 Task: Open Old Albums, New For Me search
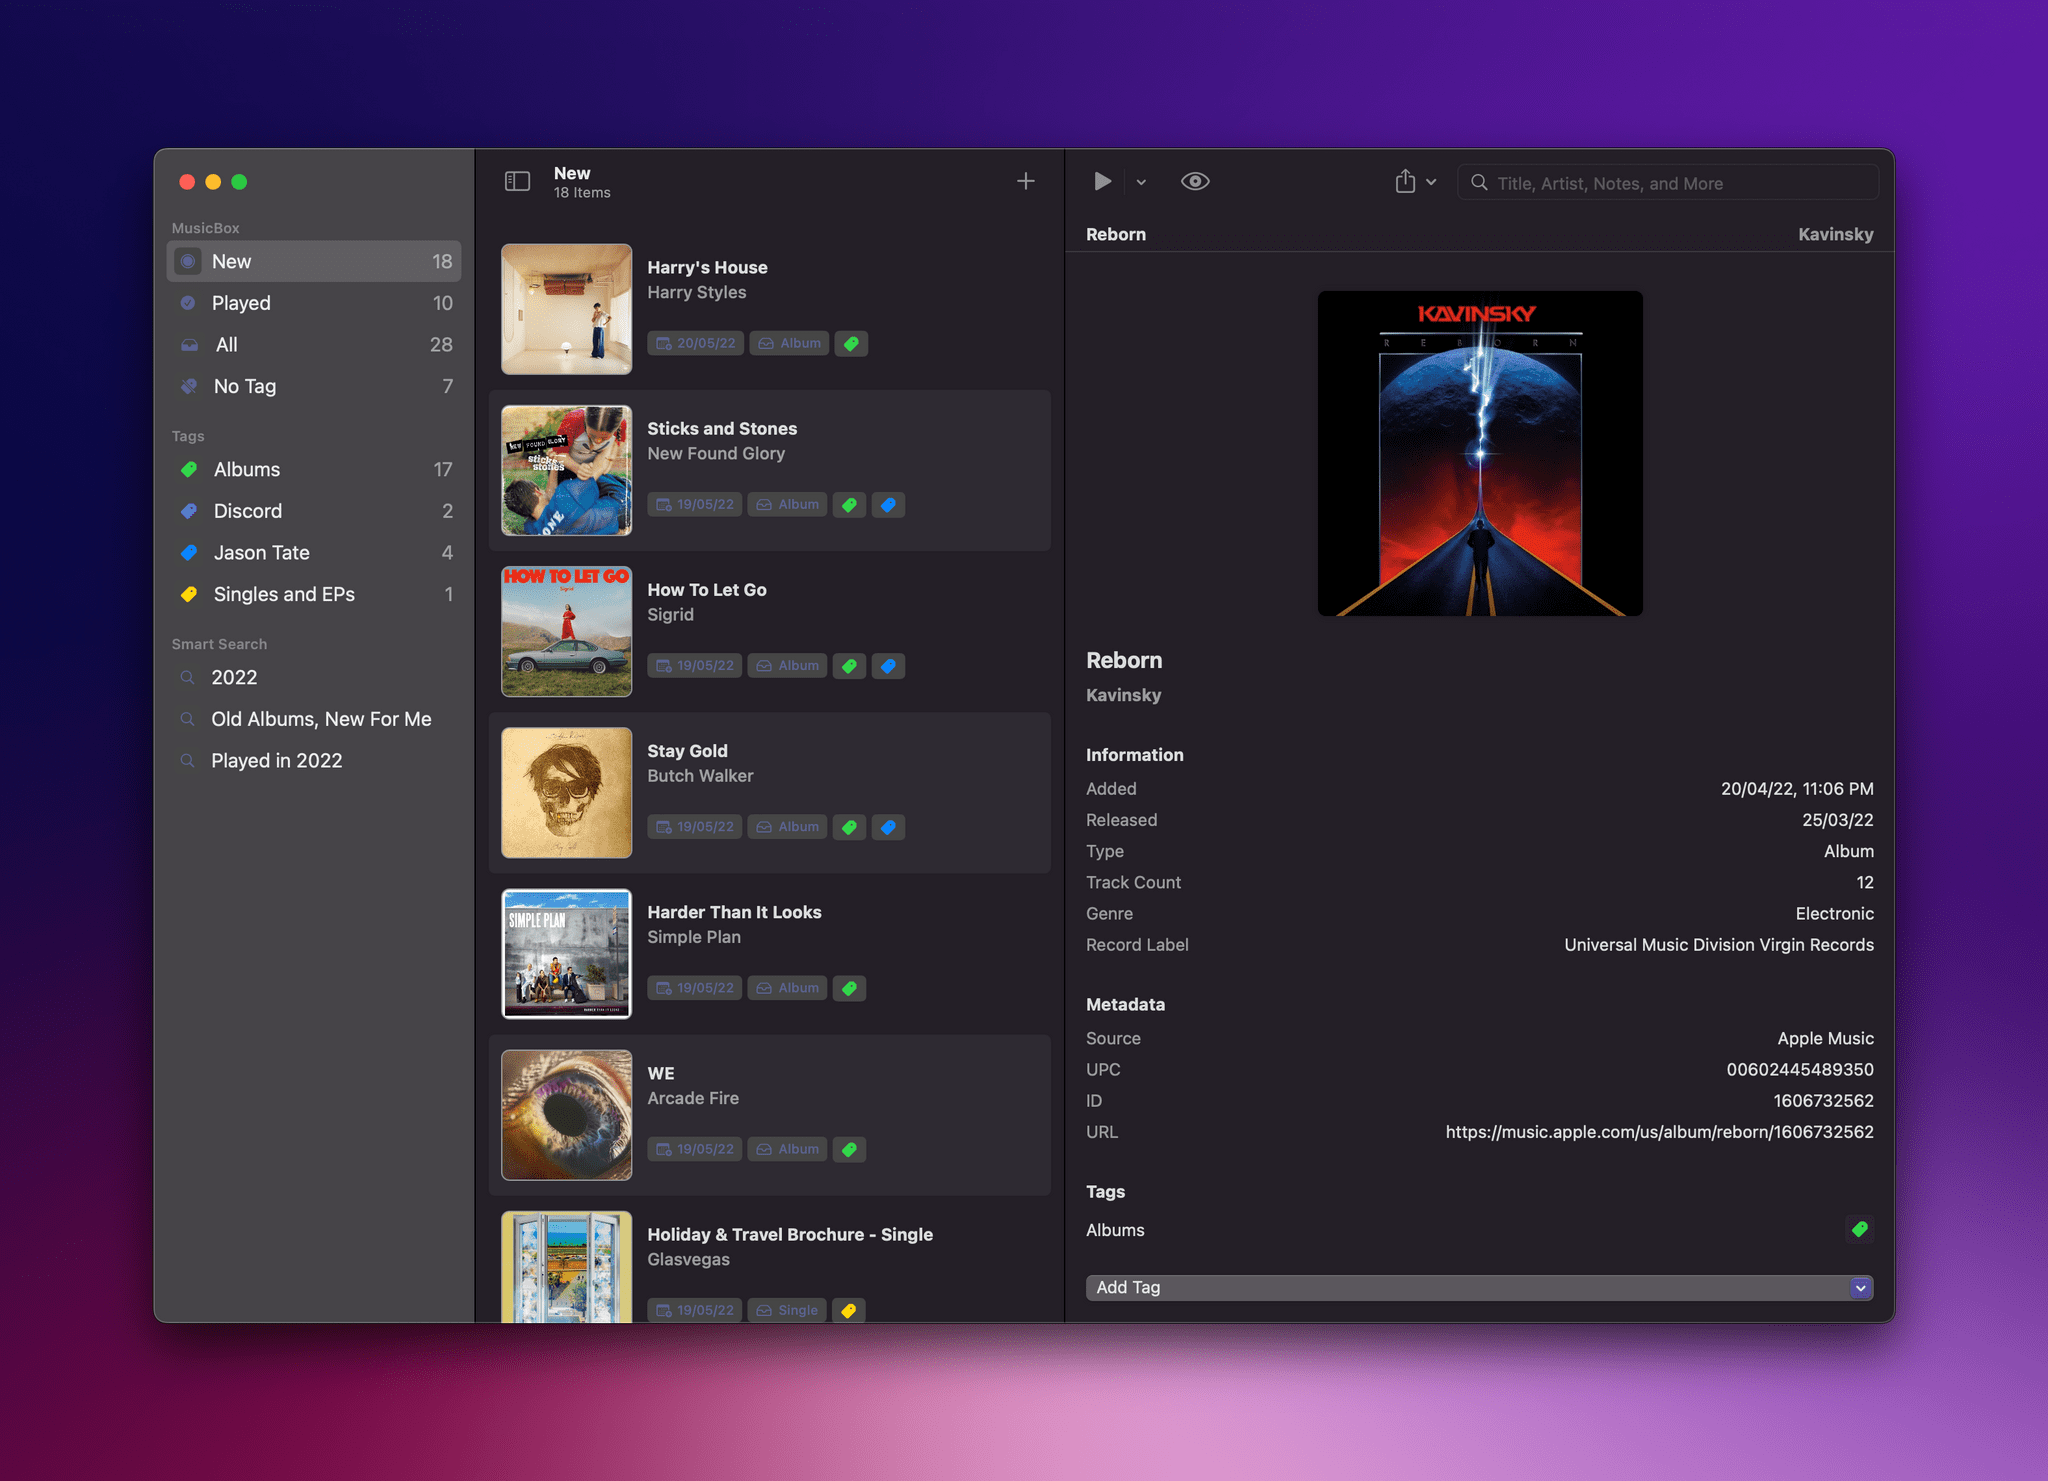pyautogui.click(x=314, y=719)
